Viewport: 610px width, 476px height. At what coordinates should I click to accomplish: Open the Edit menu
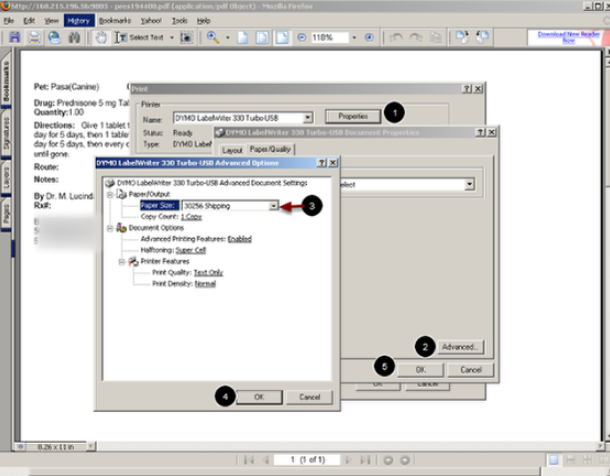29,21
